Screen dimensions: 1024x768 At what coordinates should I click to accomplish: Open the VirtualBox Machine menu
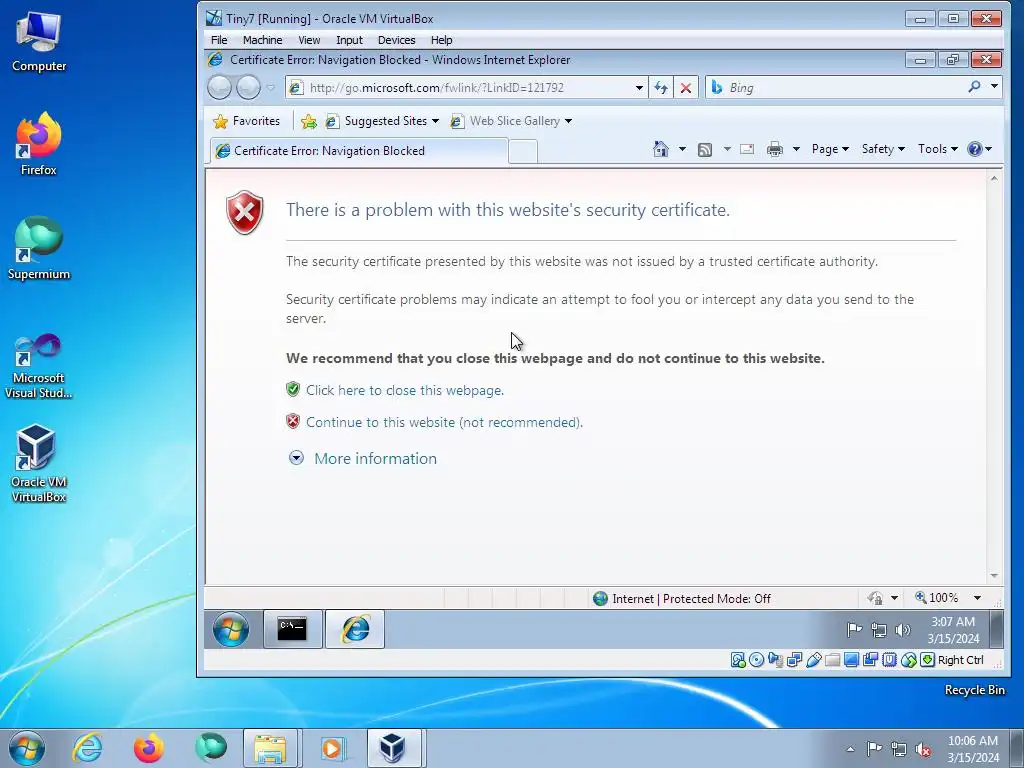(x=263, y=40)
